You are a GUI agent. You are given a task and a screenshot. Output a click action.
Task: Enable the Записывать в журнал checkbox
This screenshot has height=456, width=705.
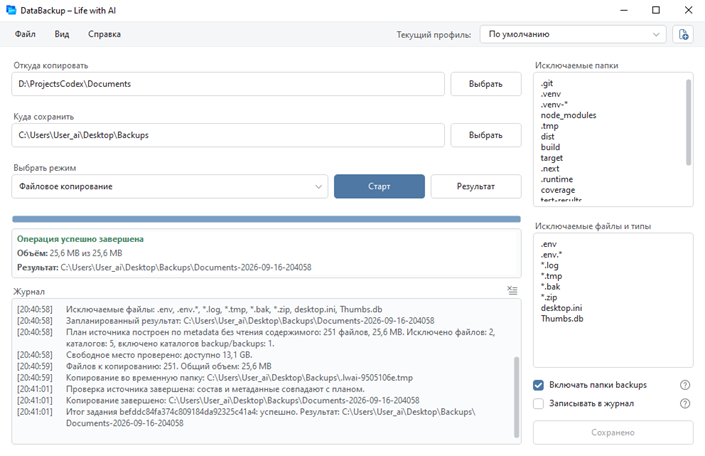538,403
